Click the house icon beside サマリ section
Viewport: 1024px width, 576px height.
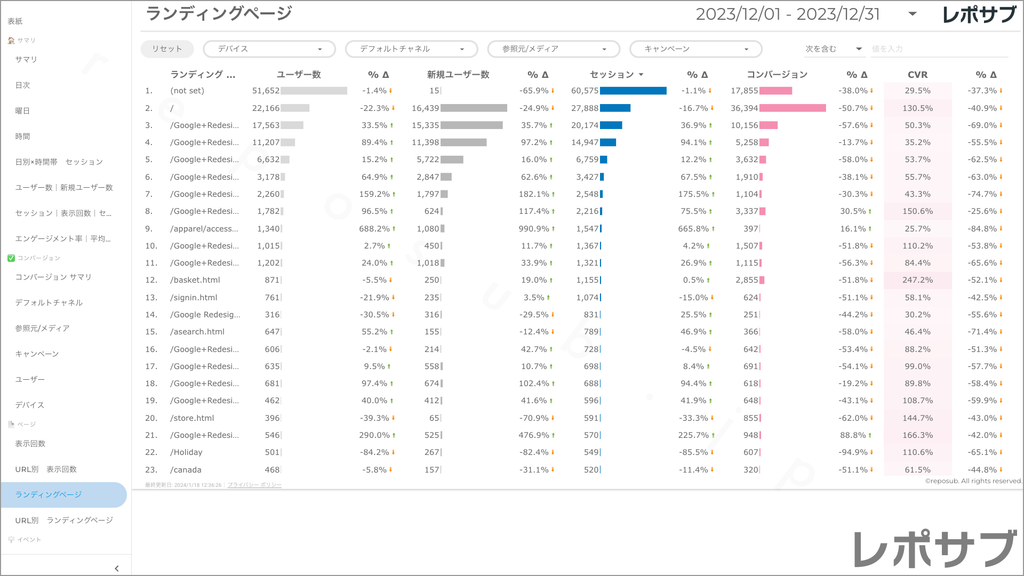point(11,41)
